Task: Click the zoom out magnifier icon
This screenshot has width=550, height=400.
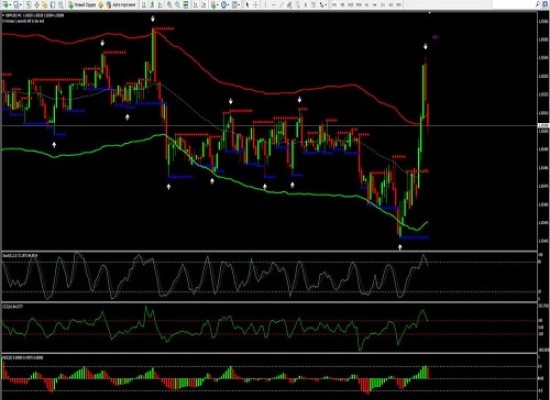Action: pos(177,5)
